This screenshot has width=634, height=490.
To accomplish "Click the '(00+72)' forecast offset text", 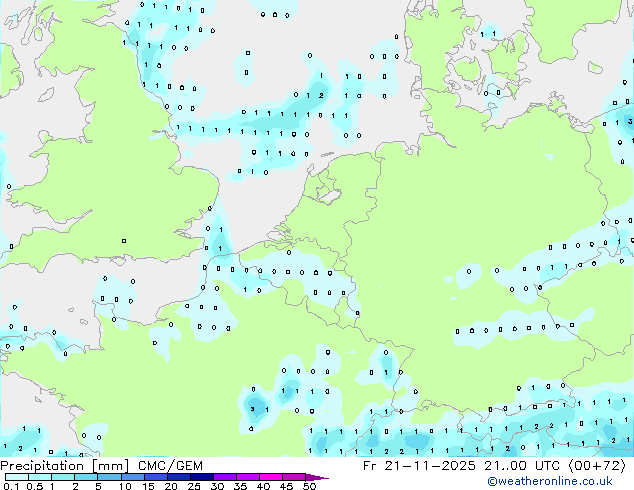I will point(597,466).
